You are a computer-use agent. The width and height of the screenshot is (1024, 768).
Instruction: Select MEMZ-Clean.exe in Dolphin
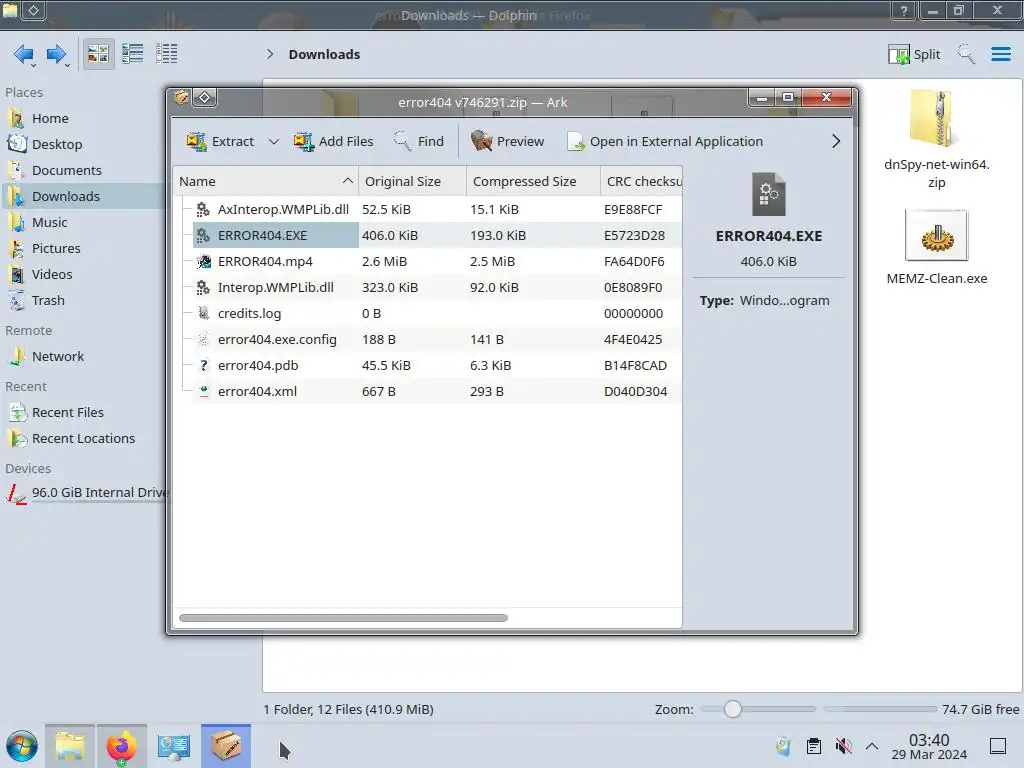(936, 248)
